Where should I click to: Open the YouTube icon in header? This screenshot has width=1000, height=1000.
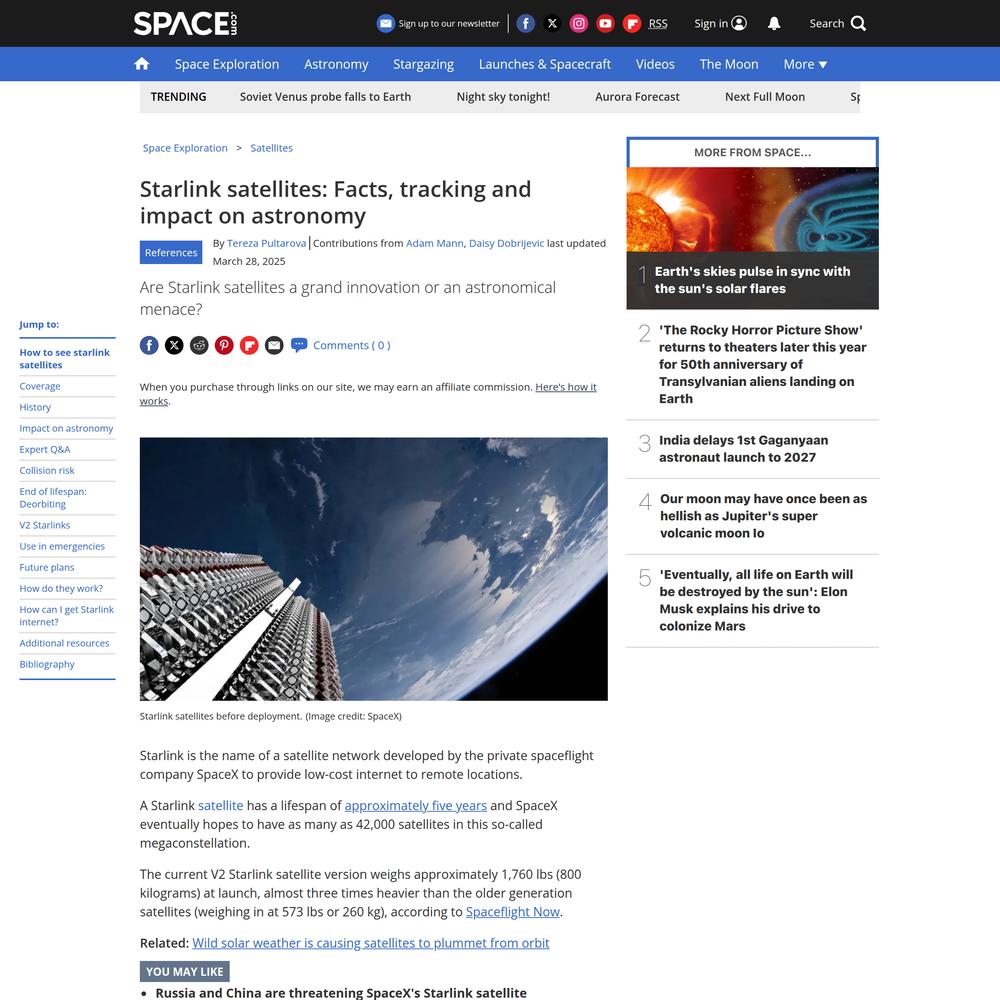pos(605,24)
